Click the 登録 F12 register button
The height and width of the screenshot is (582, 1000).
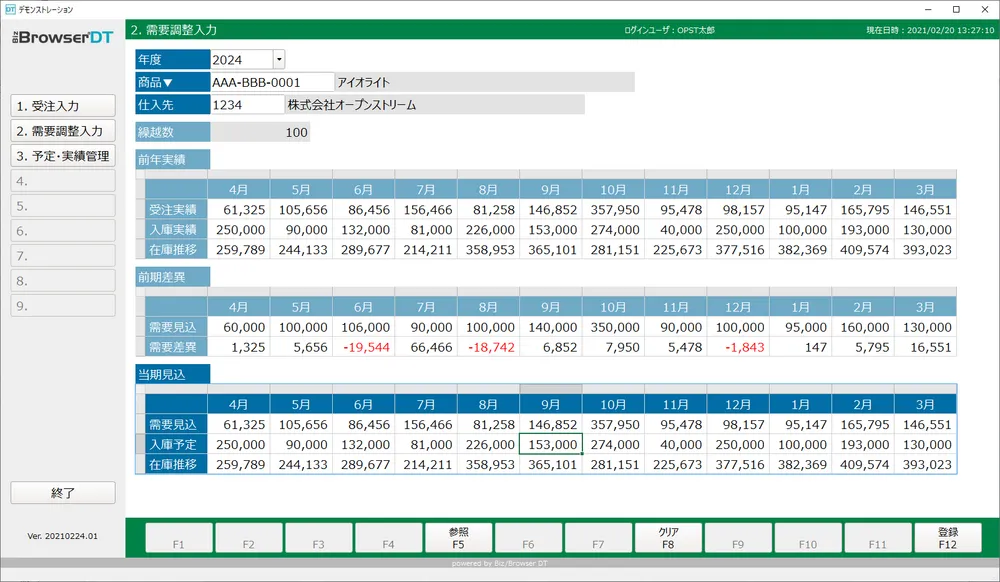pyautogui.click(x=948, y=539)
